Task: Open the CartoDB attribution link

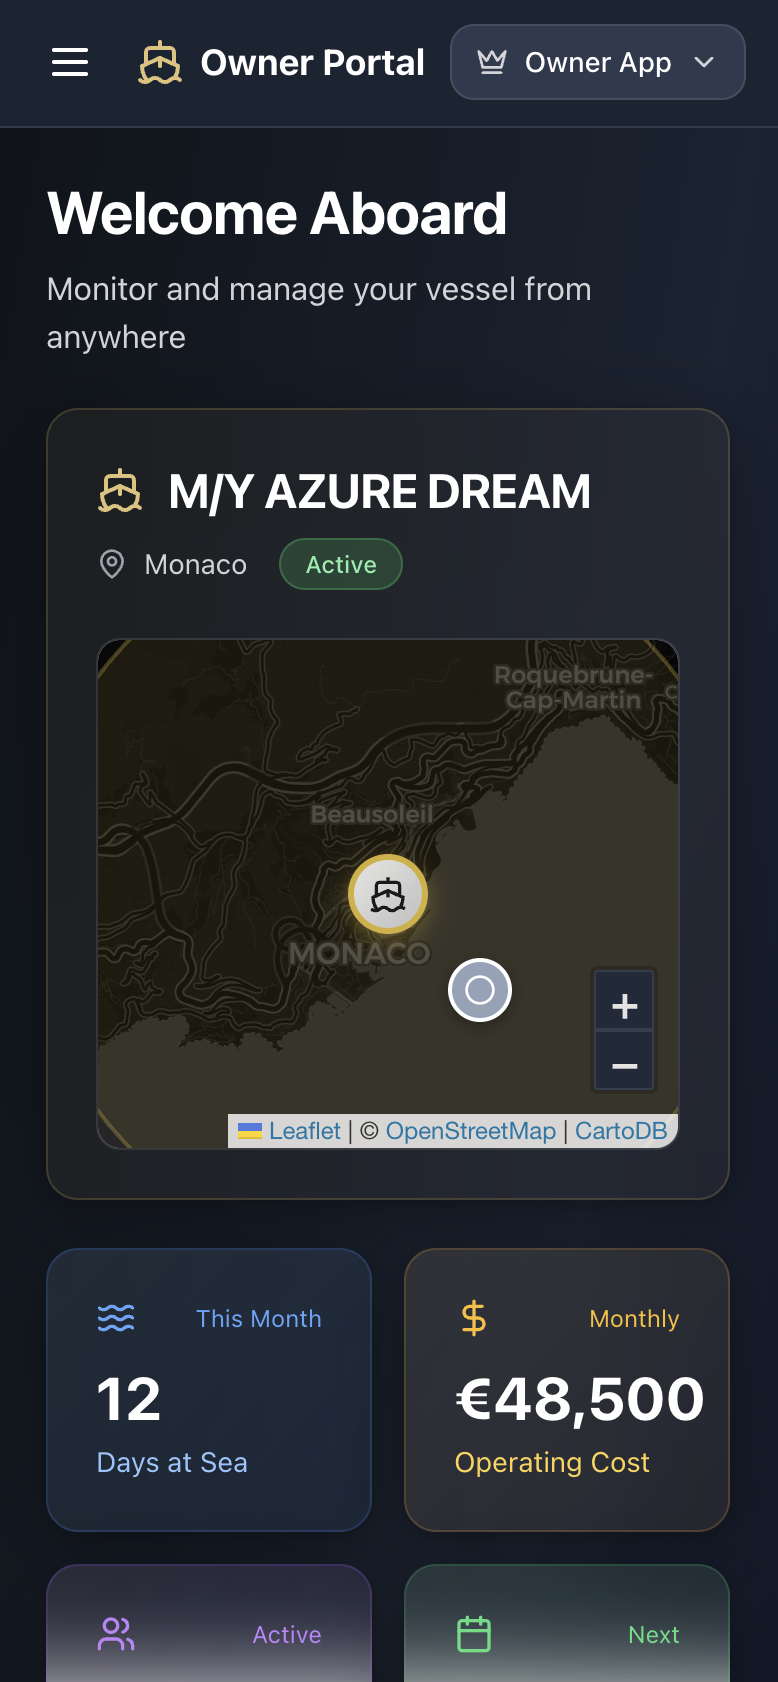Action: tap(621, 1131)
